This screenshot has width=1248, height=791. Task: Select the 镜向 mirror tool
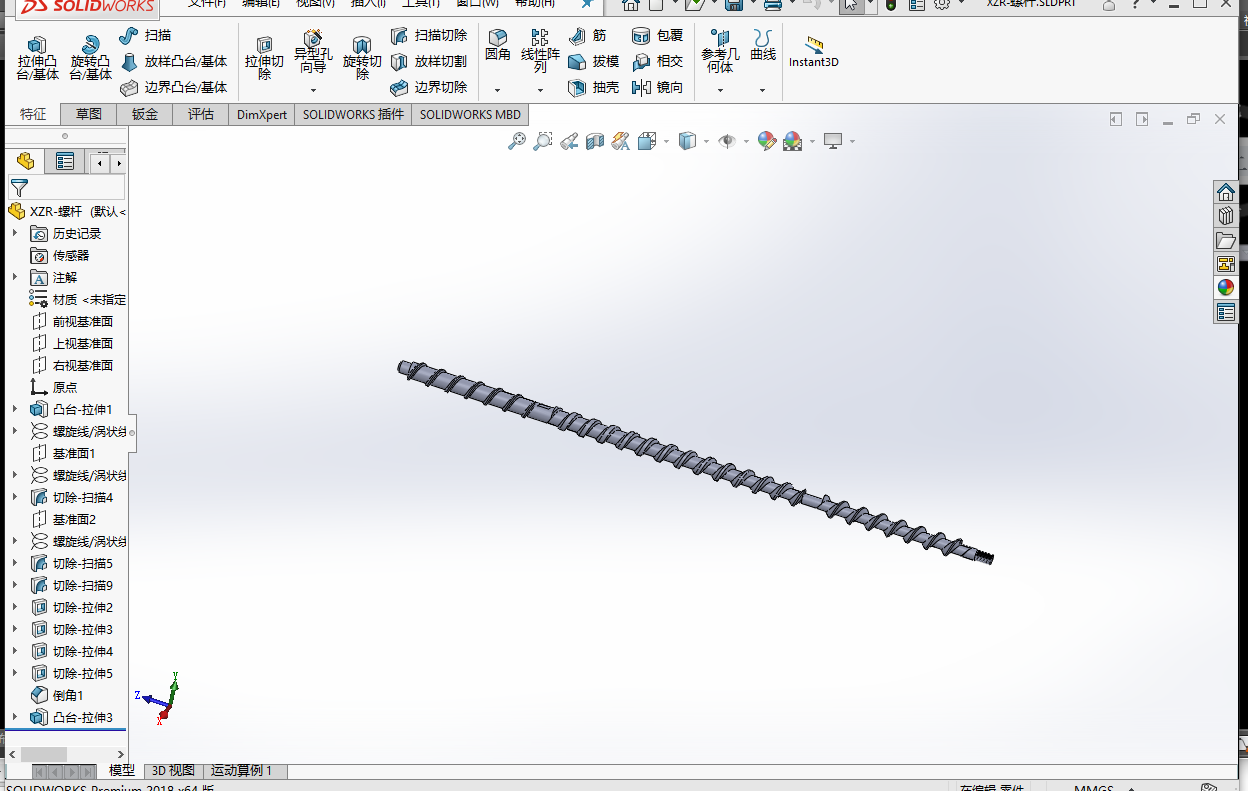(x=658, y=88)
